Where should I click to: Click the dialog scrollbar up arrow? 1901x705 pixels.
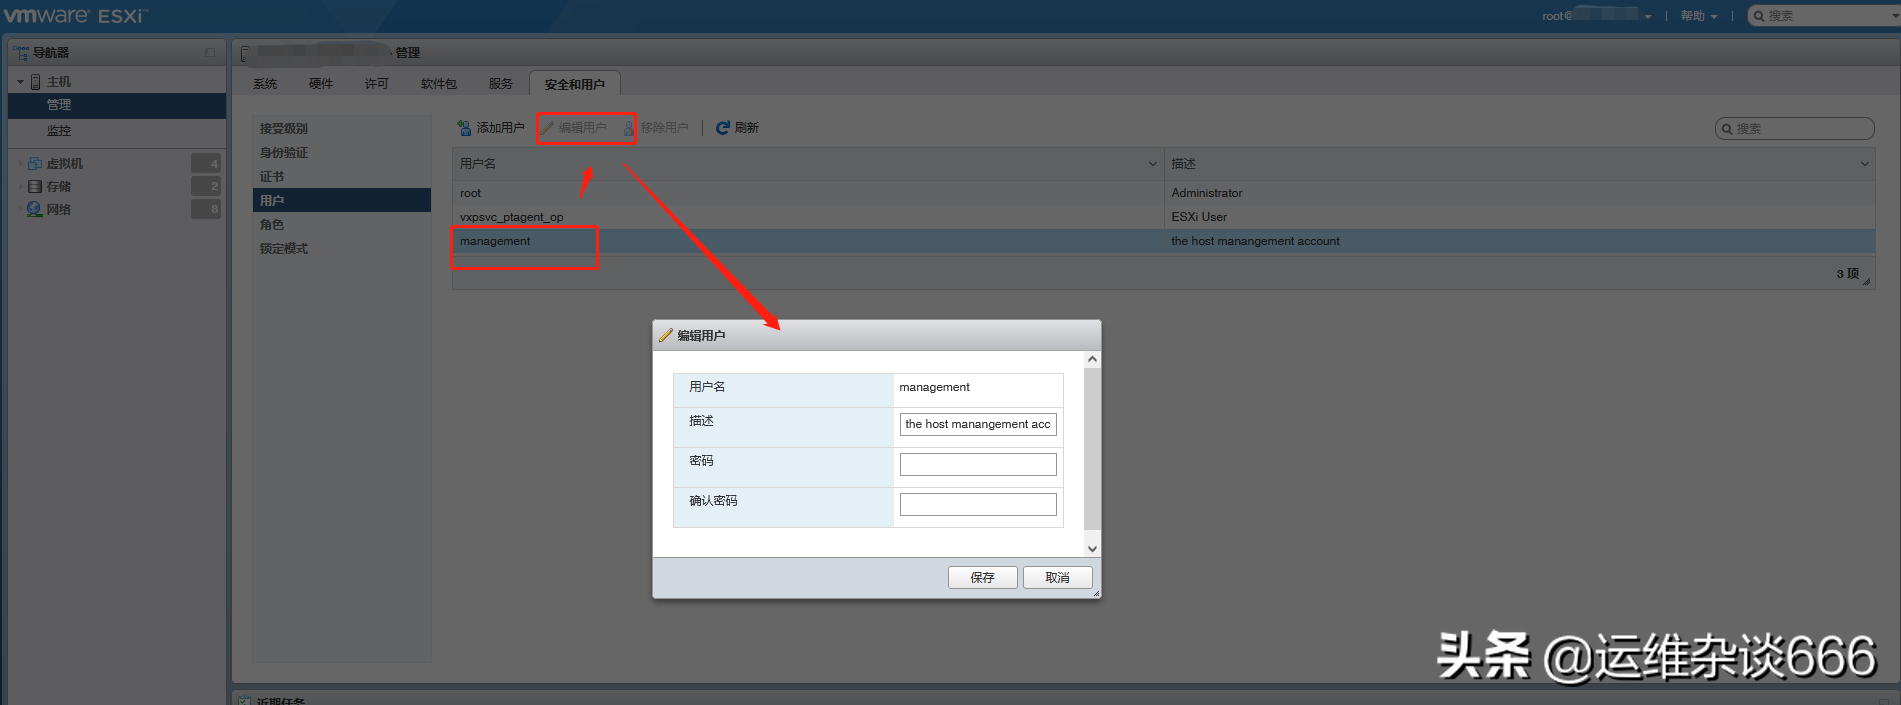pyautogui.click(x=1092, y=359)
